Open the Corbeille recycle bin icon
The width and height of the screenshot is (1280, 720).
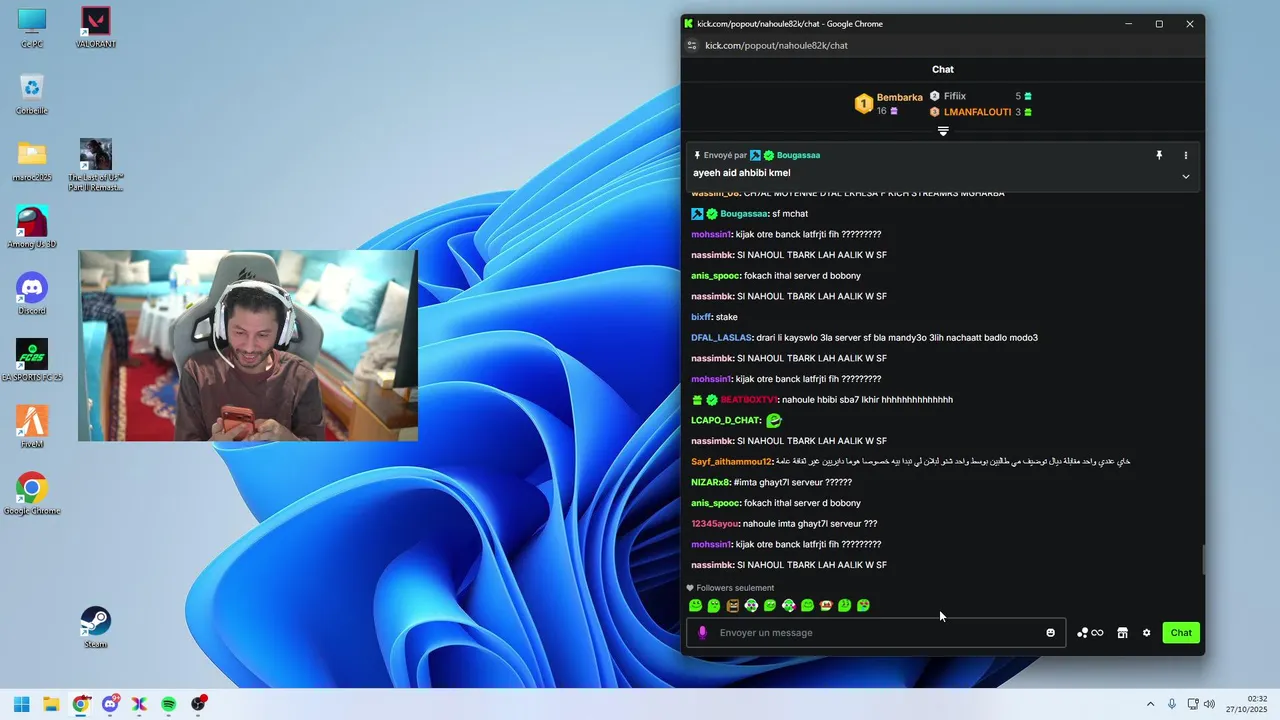click(x=32, y=93)
